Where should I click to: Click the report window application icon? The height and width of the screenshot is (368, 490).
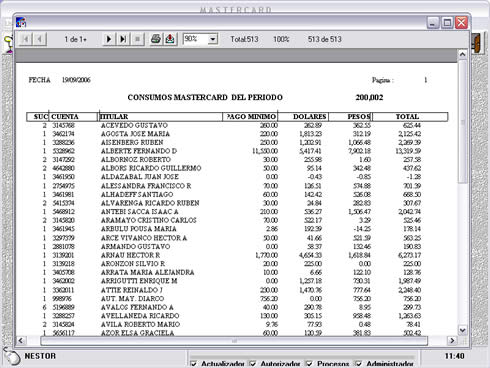[21, 23]
